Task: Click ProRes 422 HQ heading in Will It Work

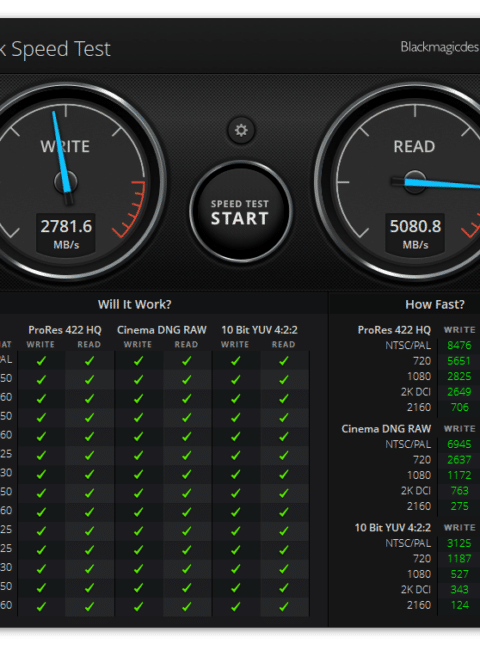Action: [65, 330]
